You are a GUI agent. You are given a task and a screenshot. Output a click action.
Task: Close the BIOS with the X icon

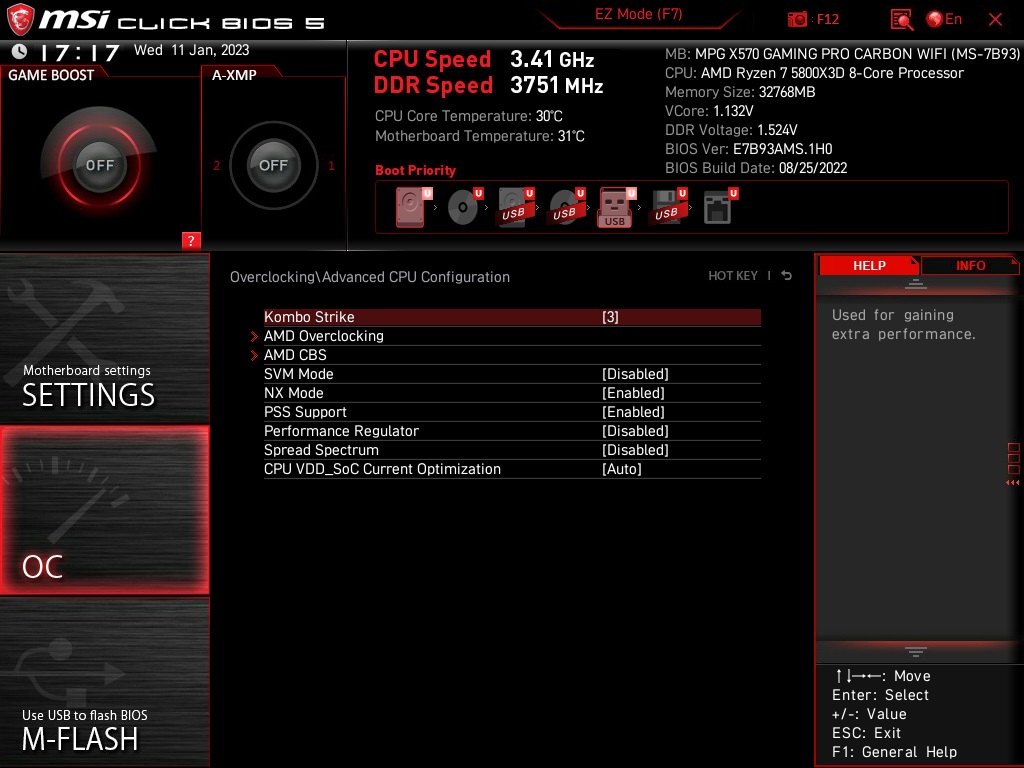(995, 20)
